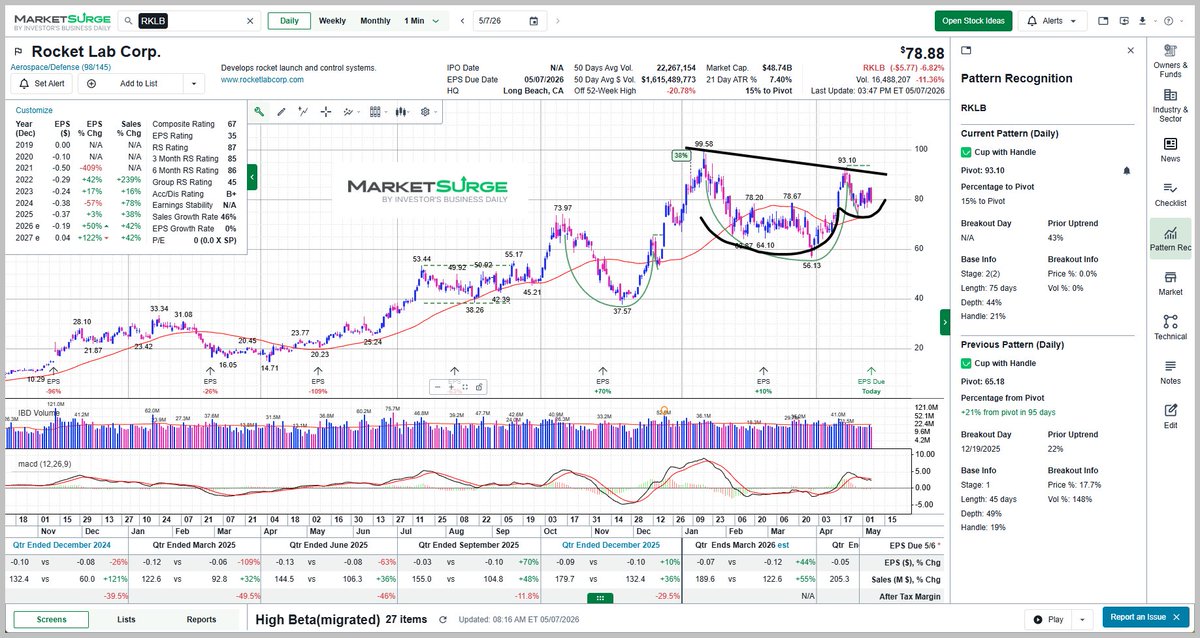Select the green key tool in chart toolbar
Image resolution: width=1200 pixels, height=638 pixels.
[259, 112]
